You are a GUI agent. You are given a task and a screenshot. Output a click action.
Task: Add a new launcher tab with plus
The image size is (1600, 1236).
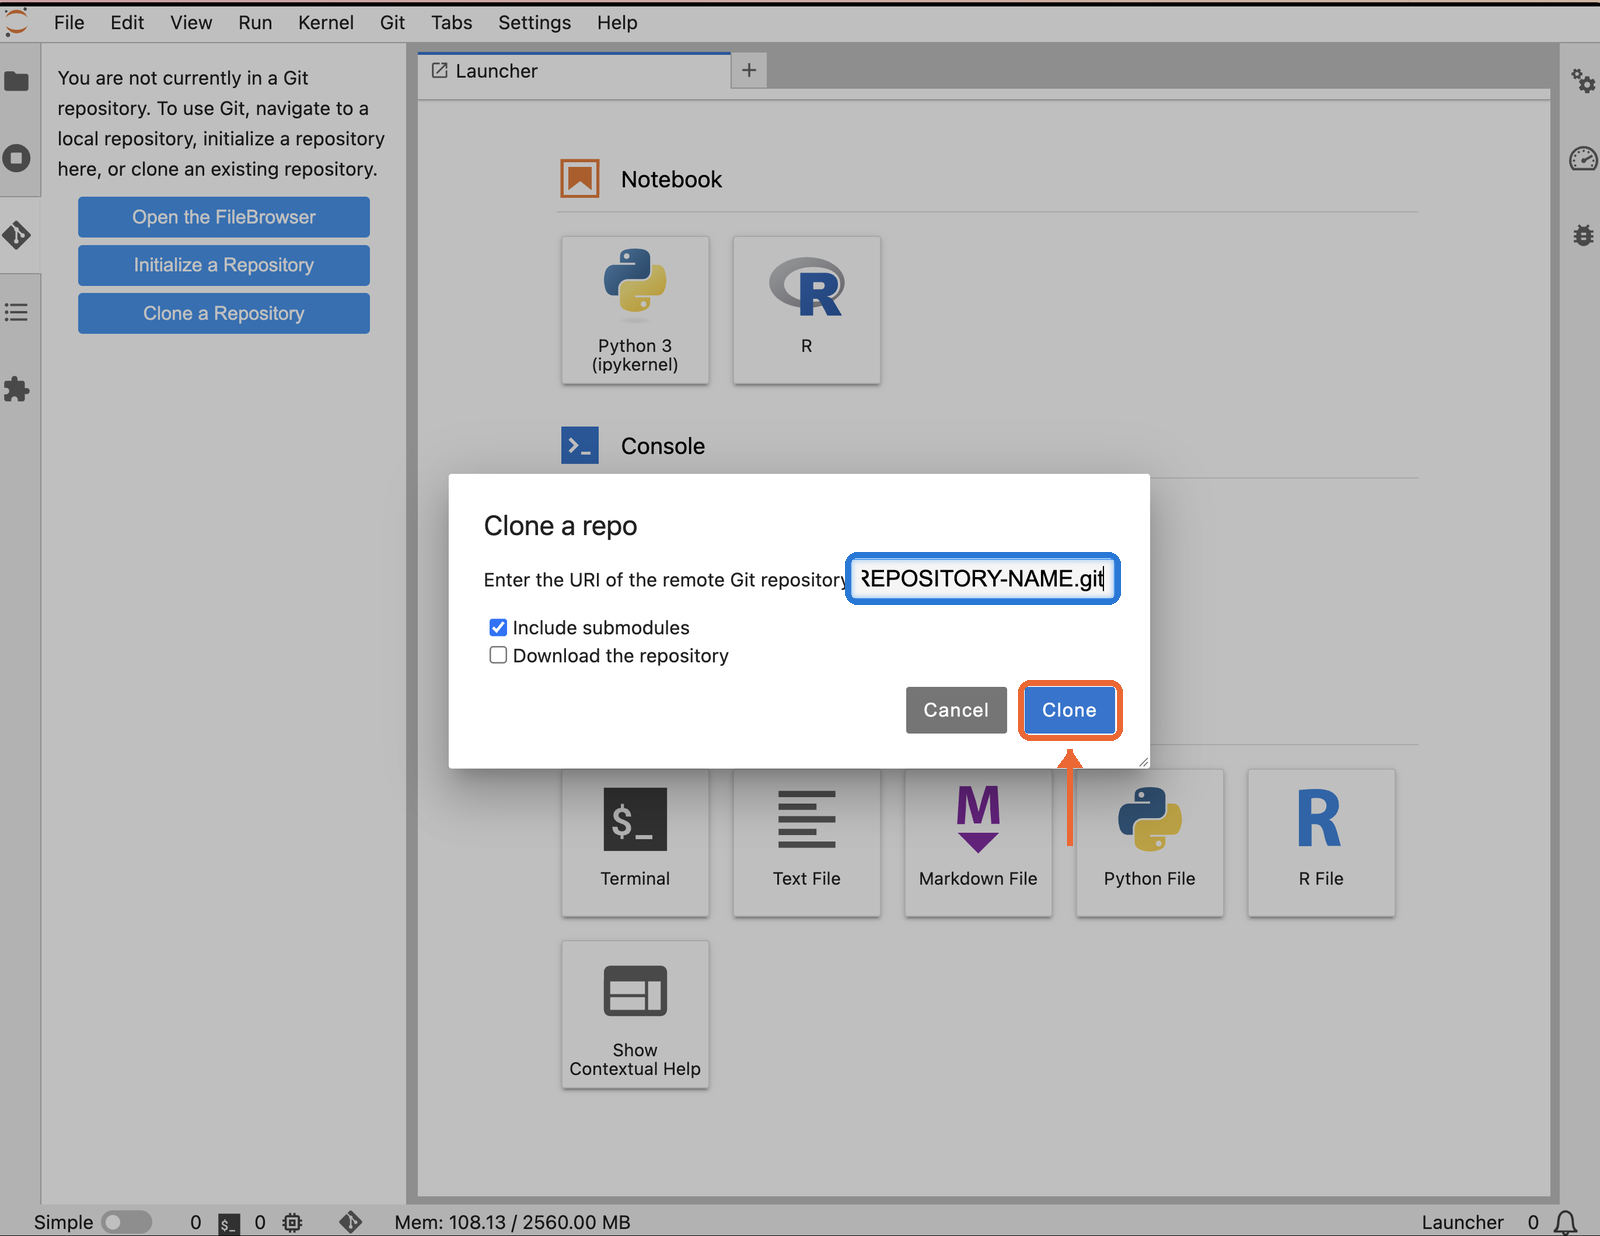coord(749,70)
